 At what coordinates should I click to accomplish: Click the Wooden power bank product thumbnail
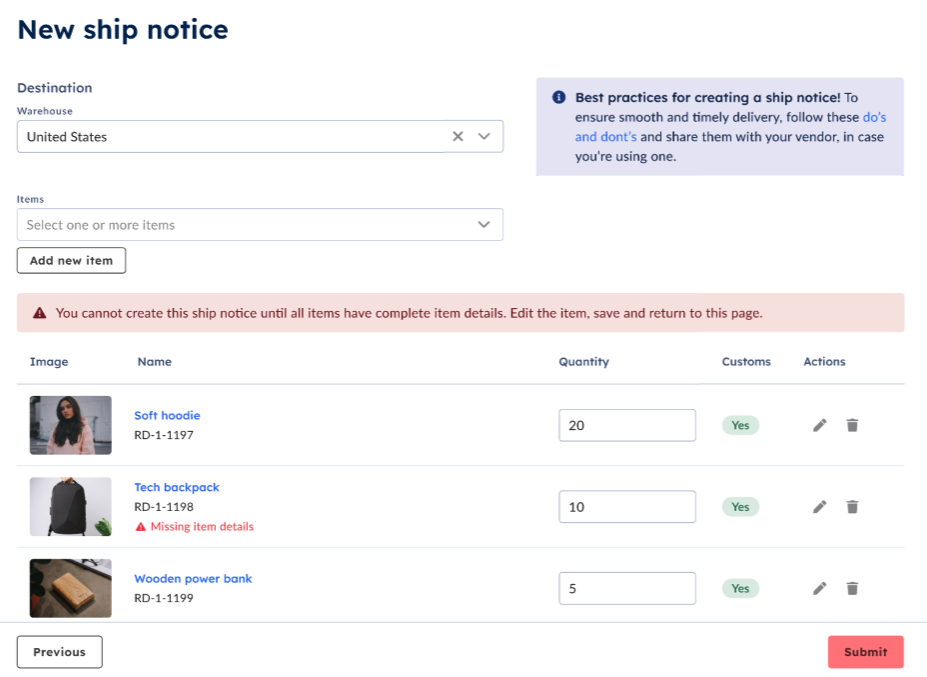point(71,588)
